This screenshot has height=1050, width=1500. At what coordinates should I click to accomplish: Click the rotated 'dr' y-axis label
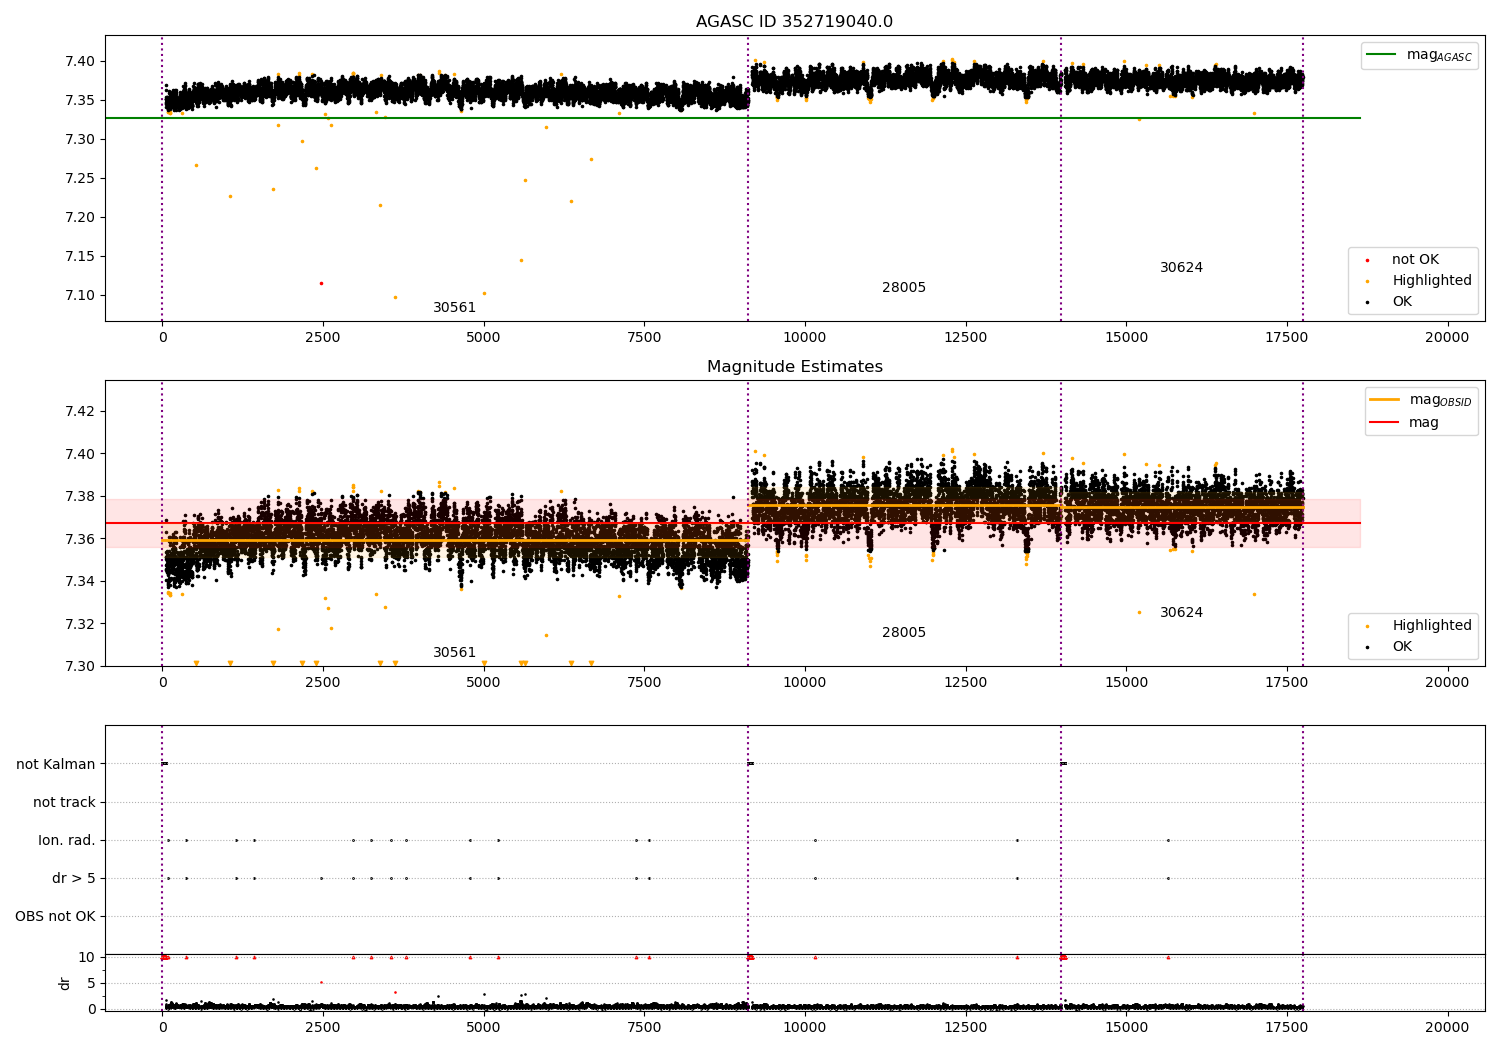point(65,984)
